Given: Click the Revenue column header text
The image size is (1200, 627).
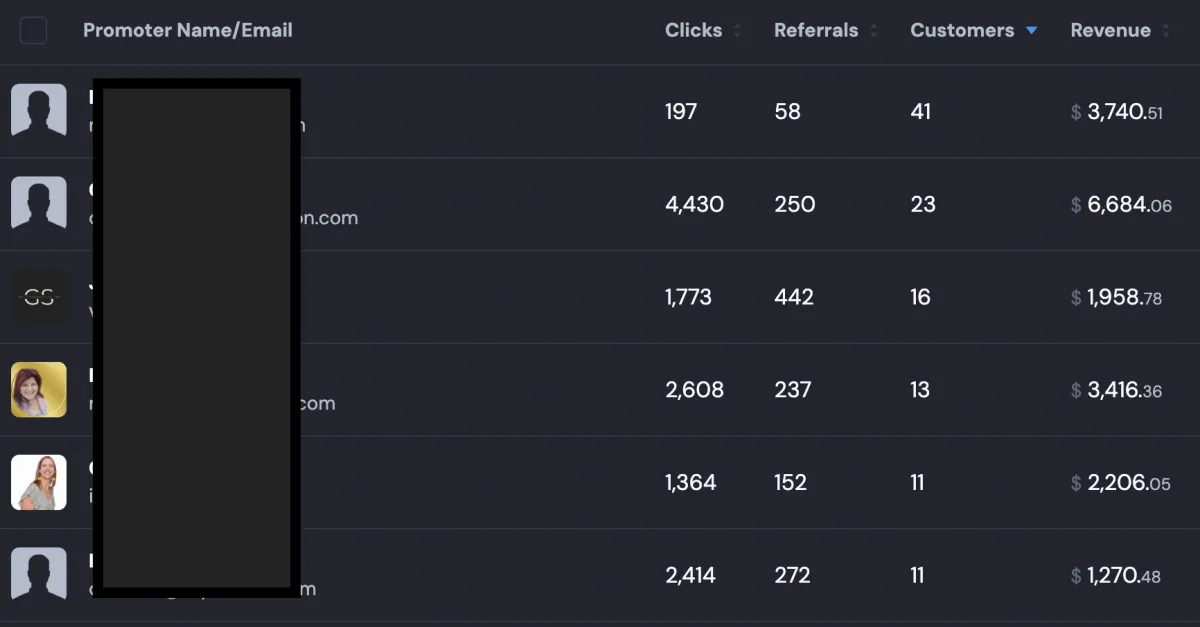Looking at the screenshot, I should point(1110,31).
